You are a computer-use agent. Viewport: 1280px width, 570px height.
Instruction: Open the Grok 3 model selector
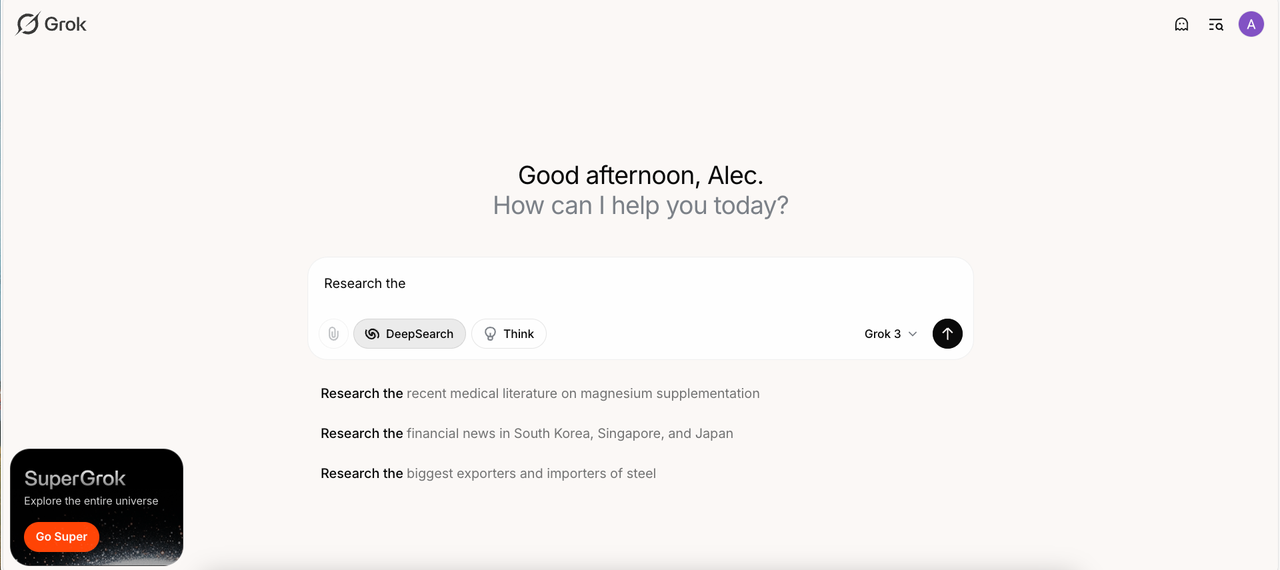click(x=883, y=334)
